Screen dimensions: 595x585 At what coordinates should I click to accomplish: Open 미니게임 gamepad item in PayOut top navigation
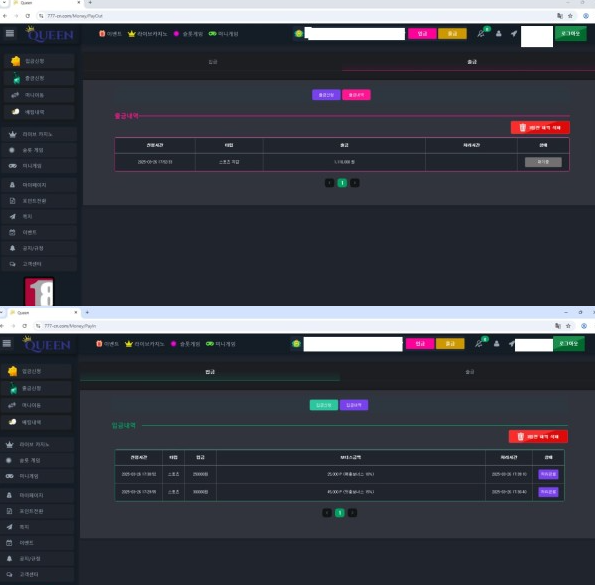[224, 34]
